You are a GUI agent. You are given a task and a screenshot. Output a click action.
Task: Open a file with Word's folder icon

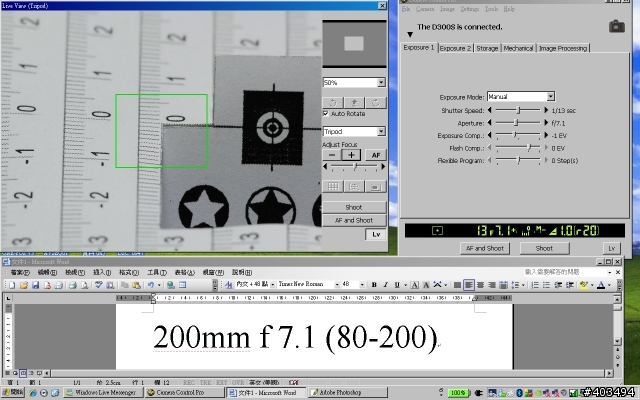point(24,285)
